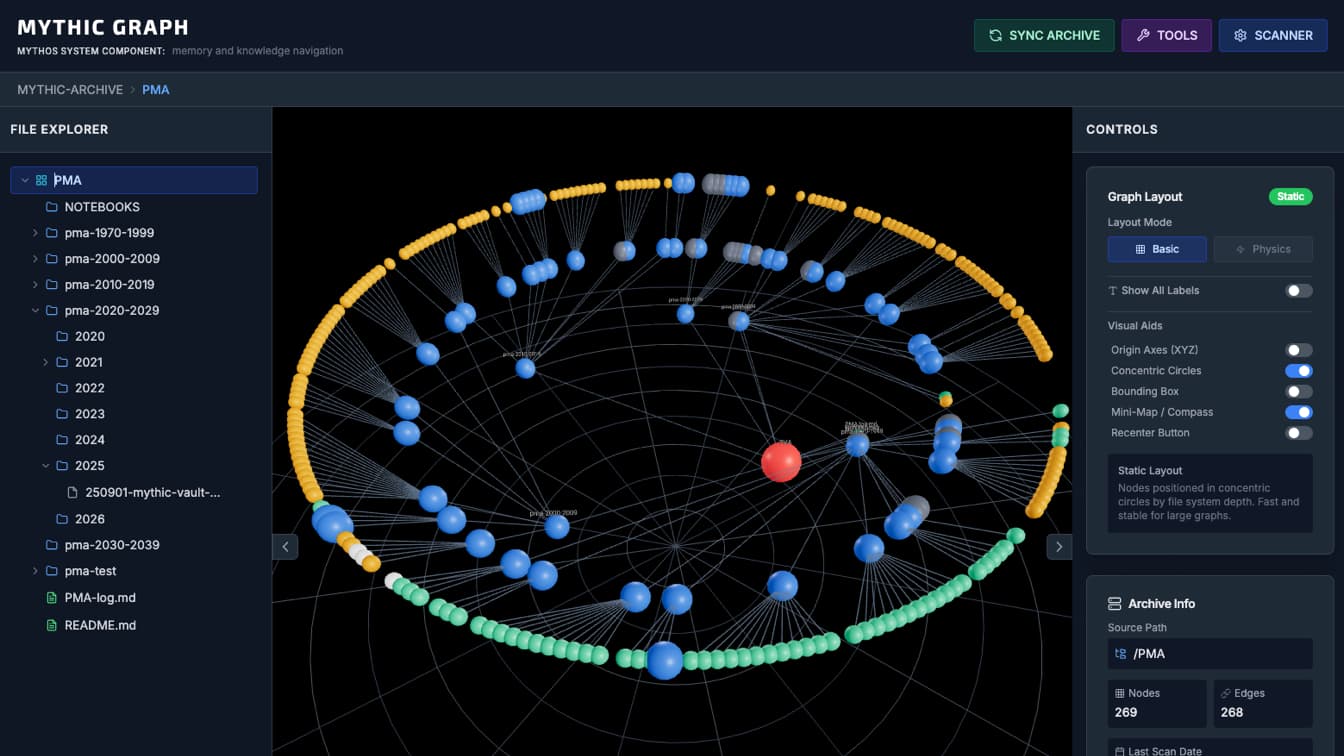Click the Edges value 268
The height and width of the screenshot is (756, 1344).
click(x=1232, y=713)
